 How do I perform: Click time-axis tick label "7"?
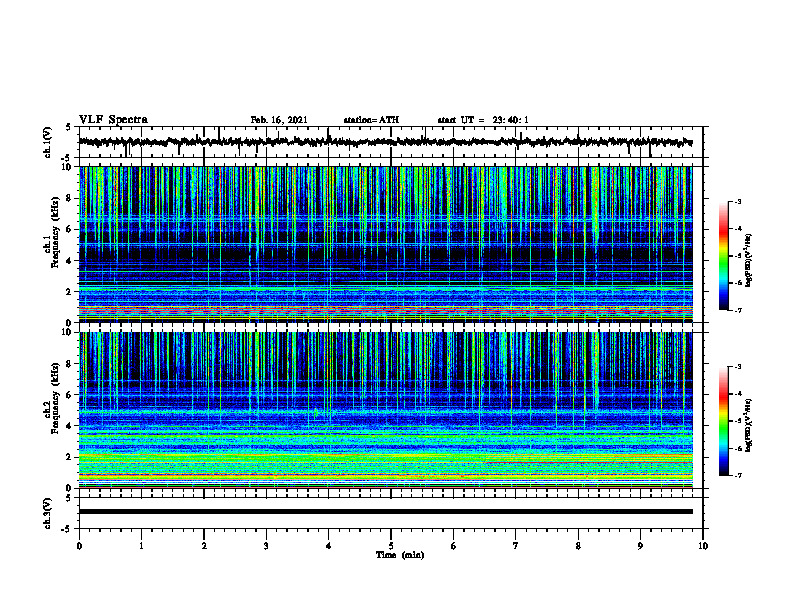click(516, 546)
